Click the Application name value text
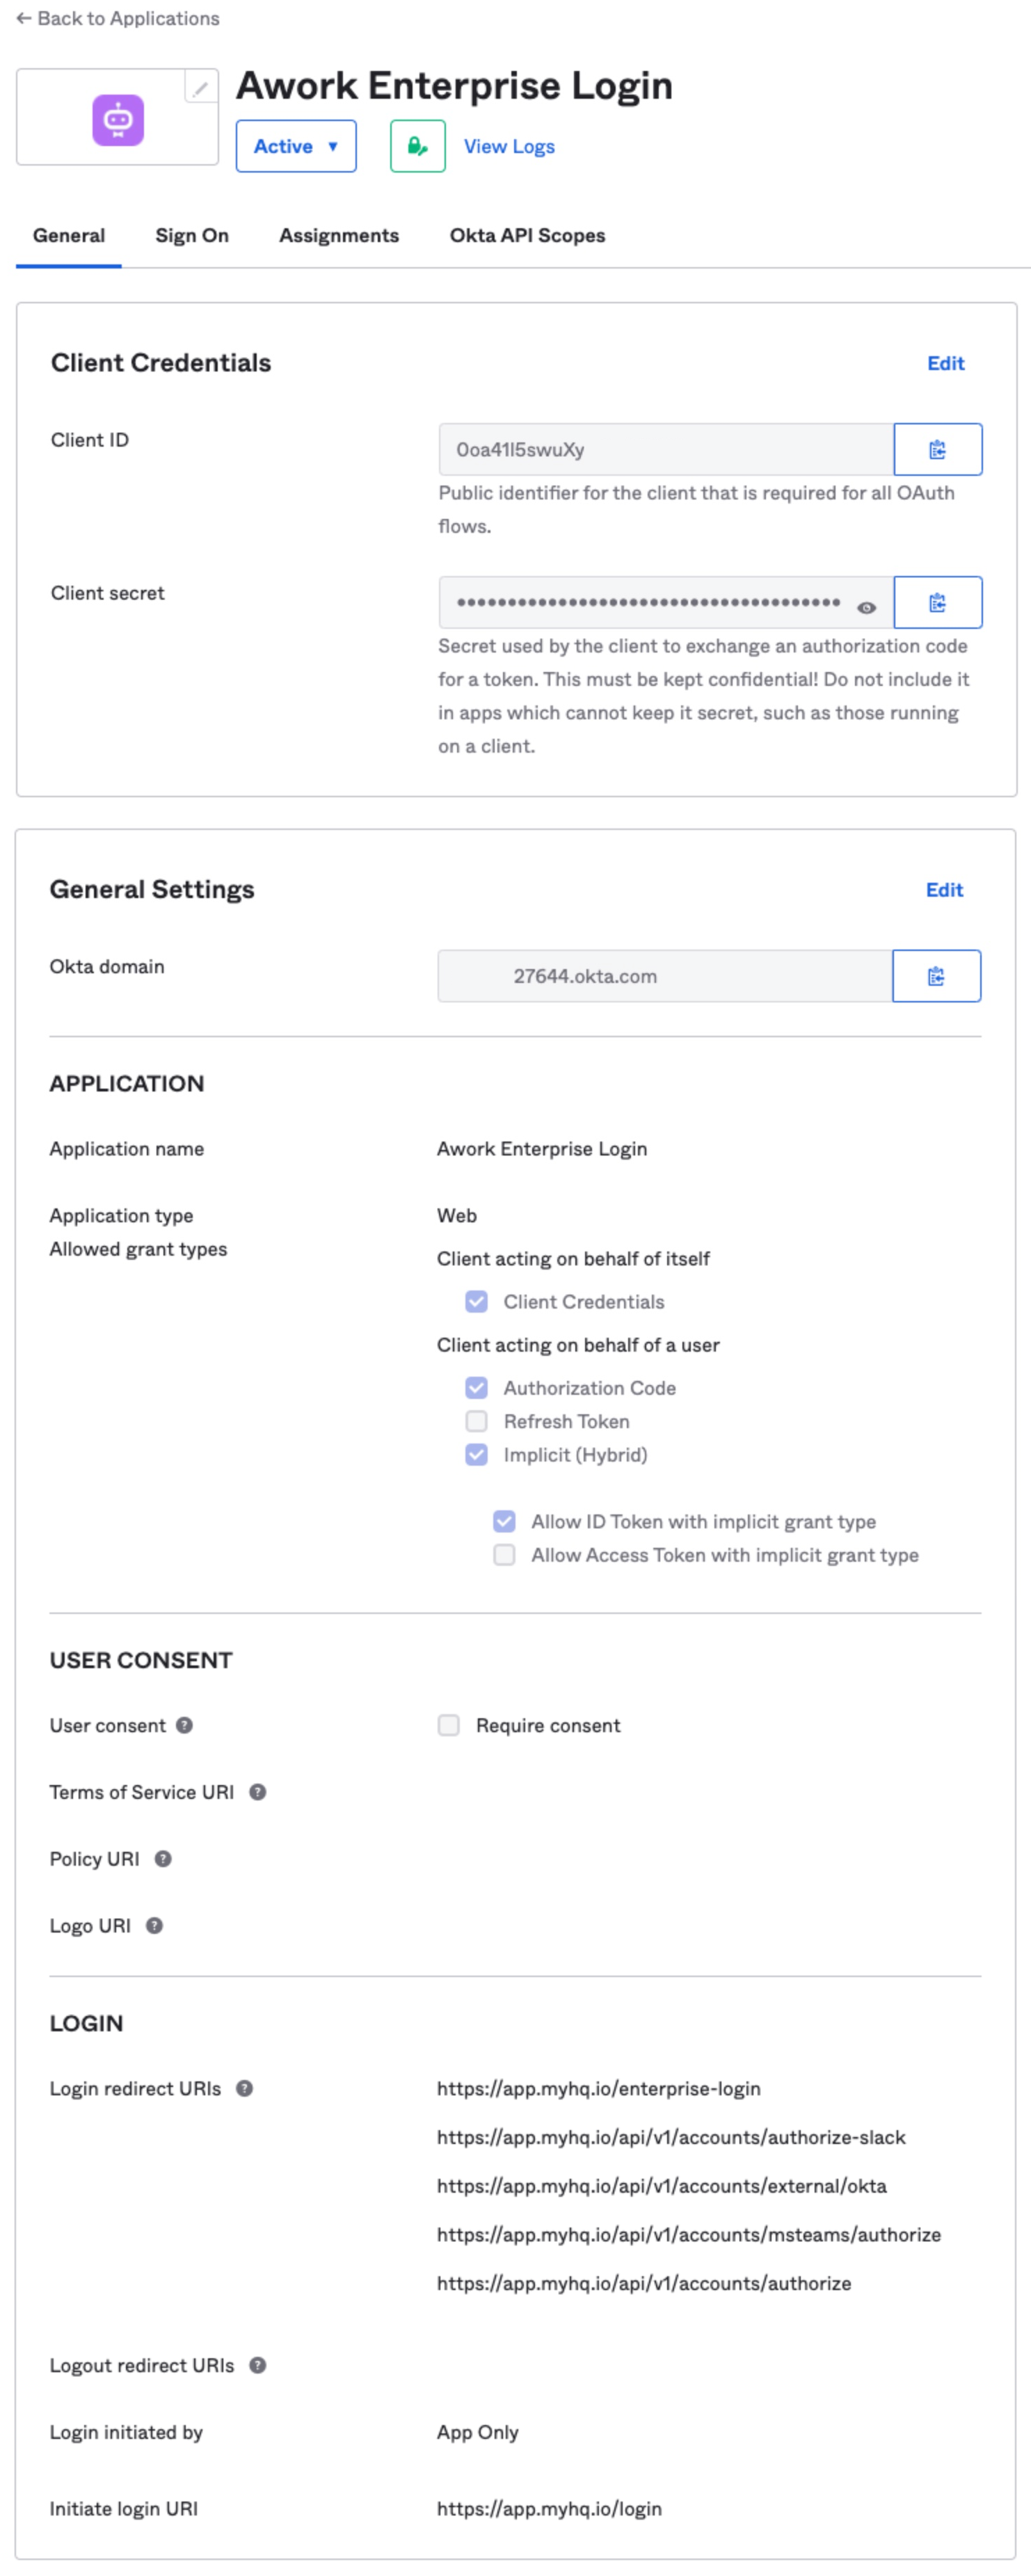The height and width of the screenshot is (2576, 1031). coord(542,1149)
